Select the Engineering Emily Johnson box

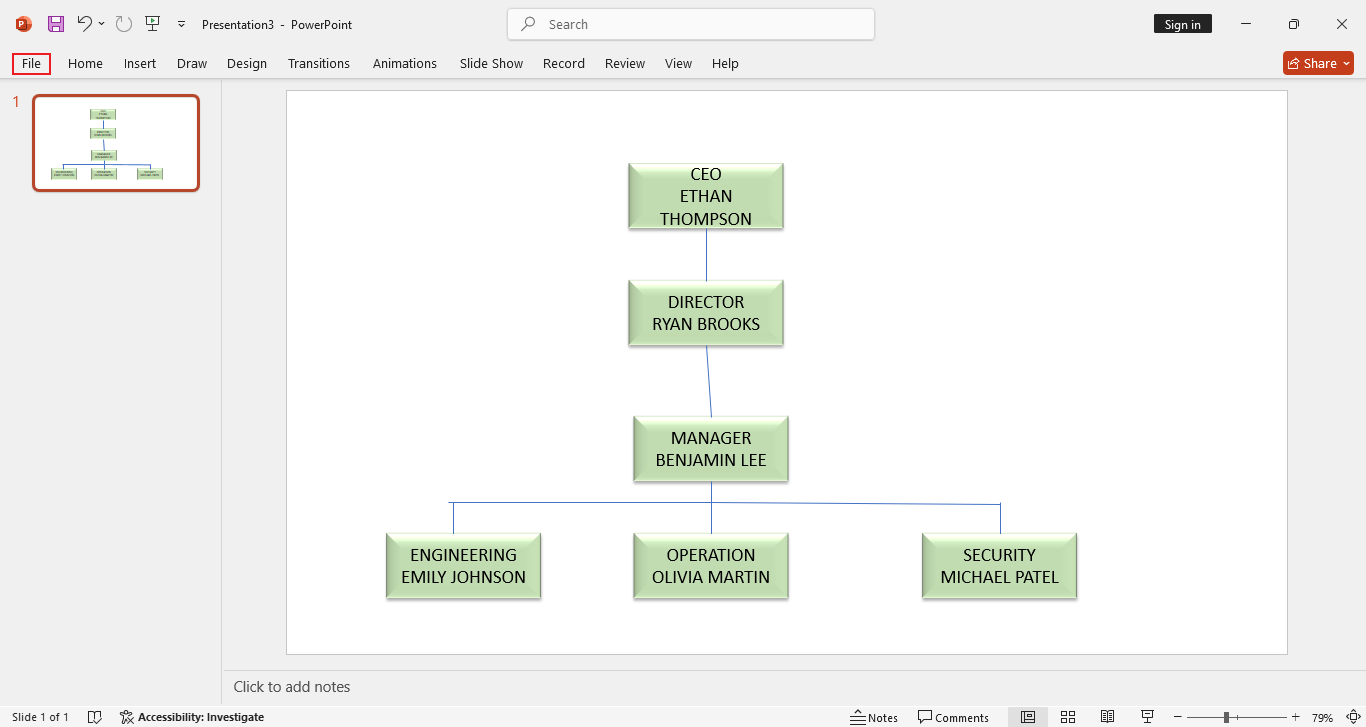click(x=464, y=566)
